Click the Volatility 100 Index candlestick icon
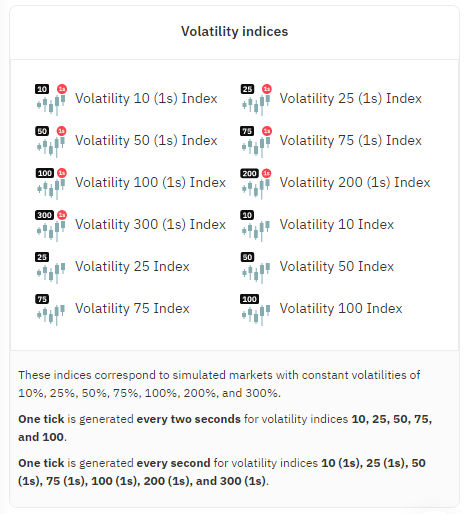Viewport: 466px width, 514px height. 256,310
